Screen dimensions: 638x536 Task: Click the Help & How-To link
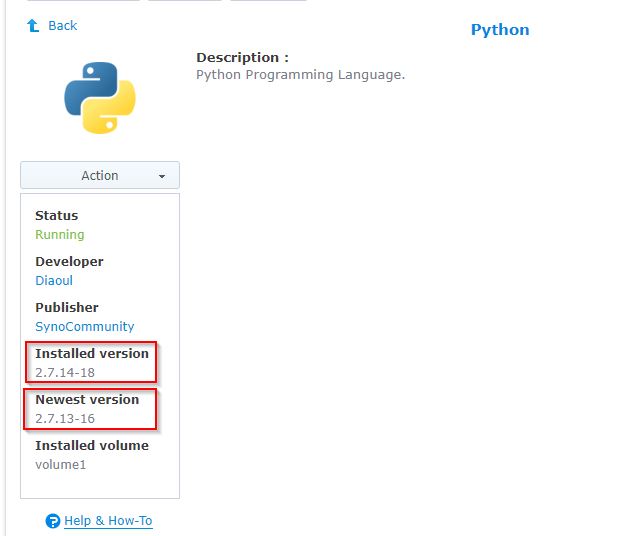pos(108,521)
